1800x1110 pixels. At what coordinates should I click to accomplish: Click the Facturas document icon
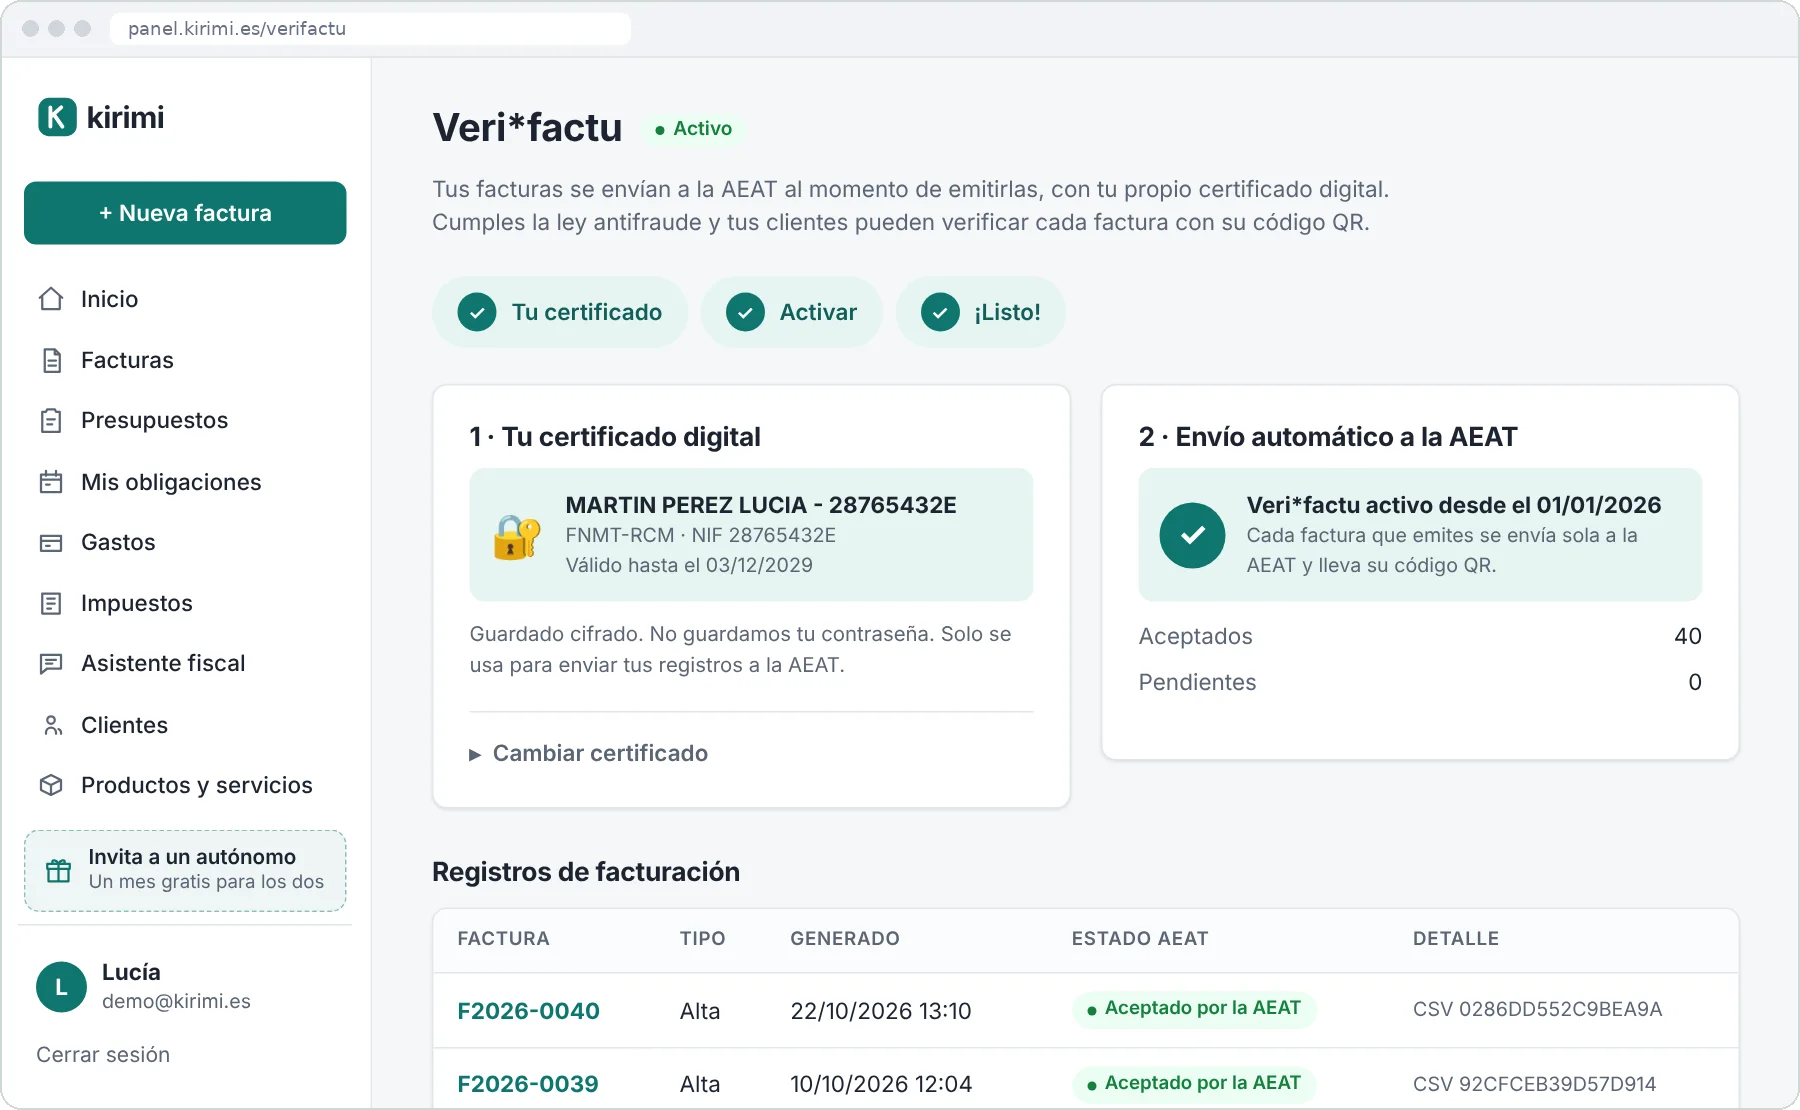52,360
